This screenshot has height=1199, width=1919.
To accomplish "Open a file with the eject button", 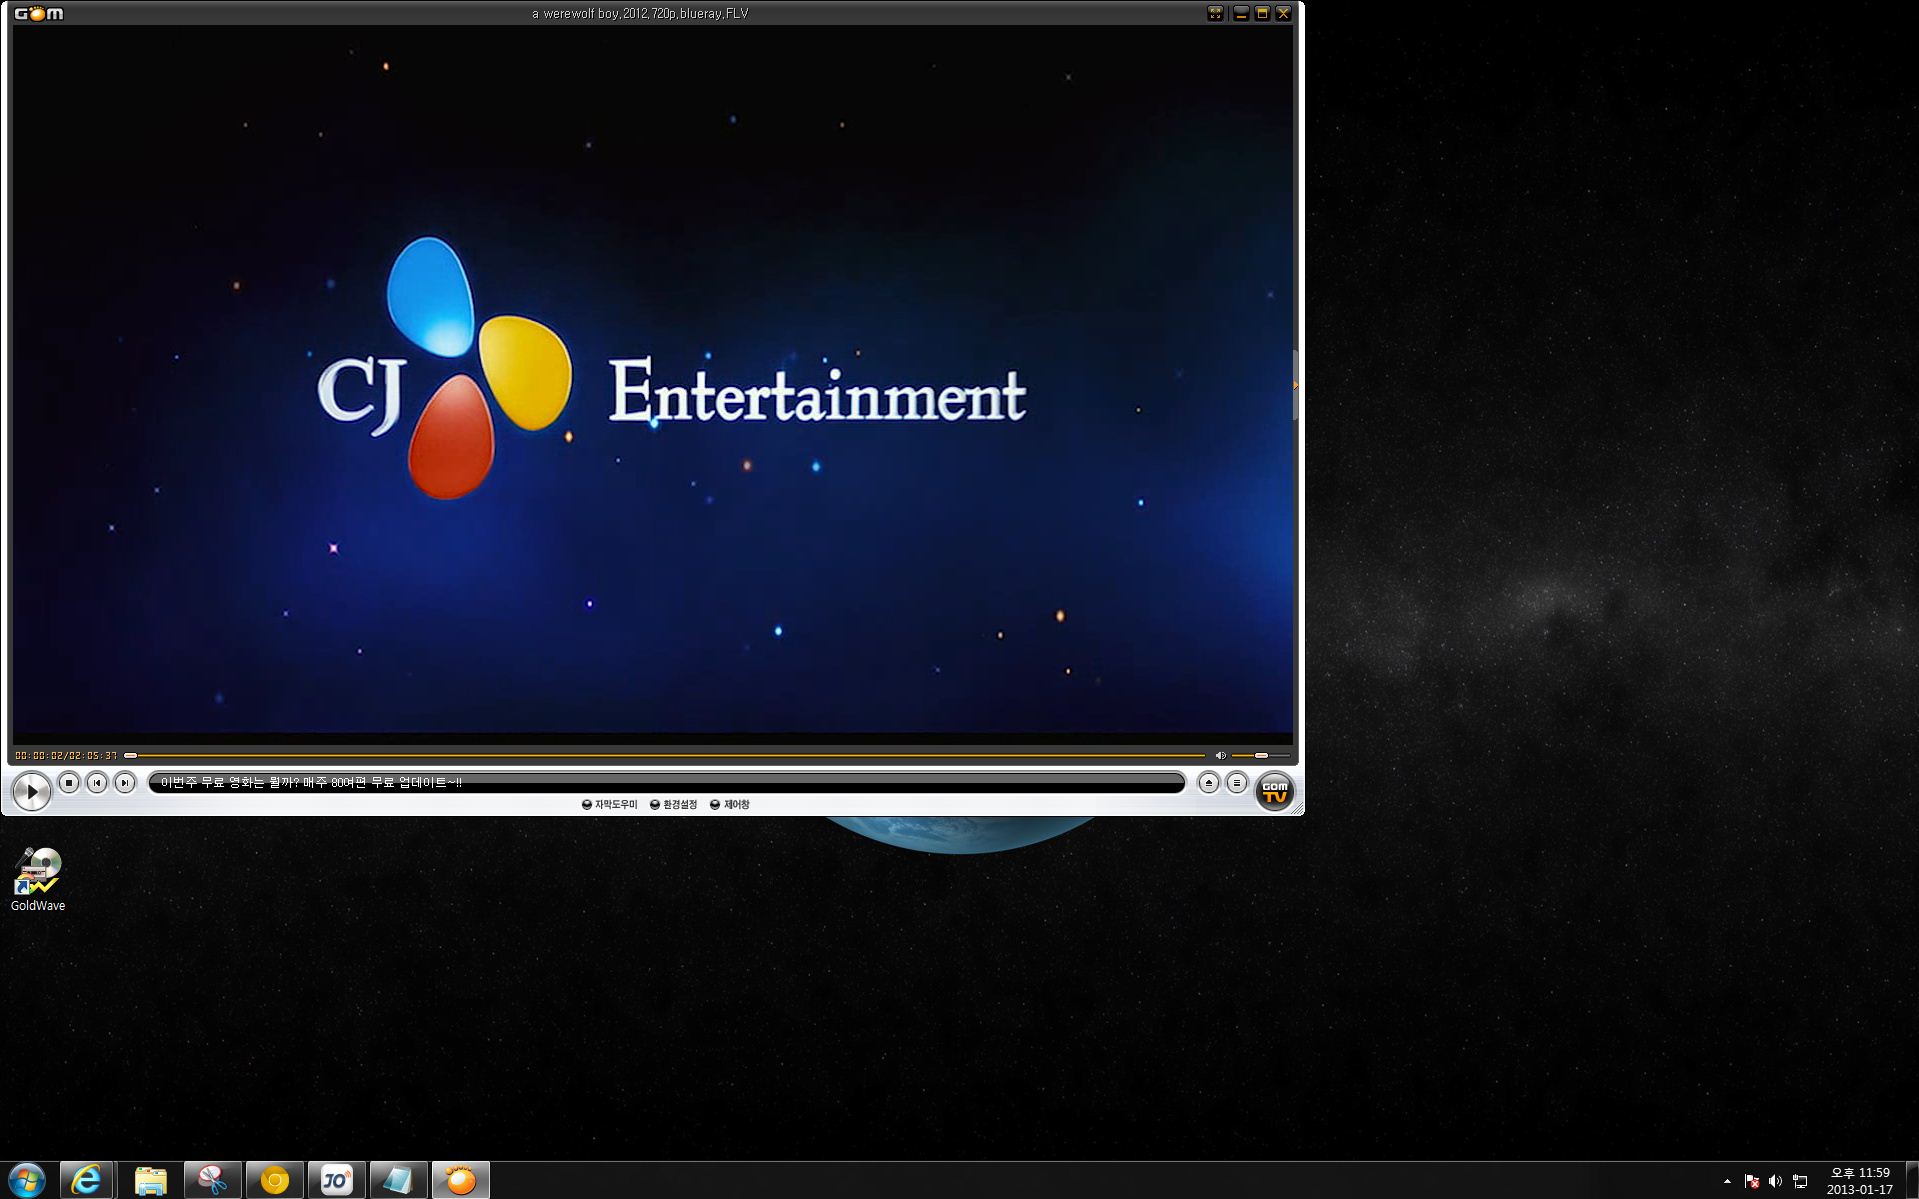I will (1209, 783).
